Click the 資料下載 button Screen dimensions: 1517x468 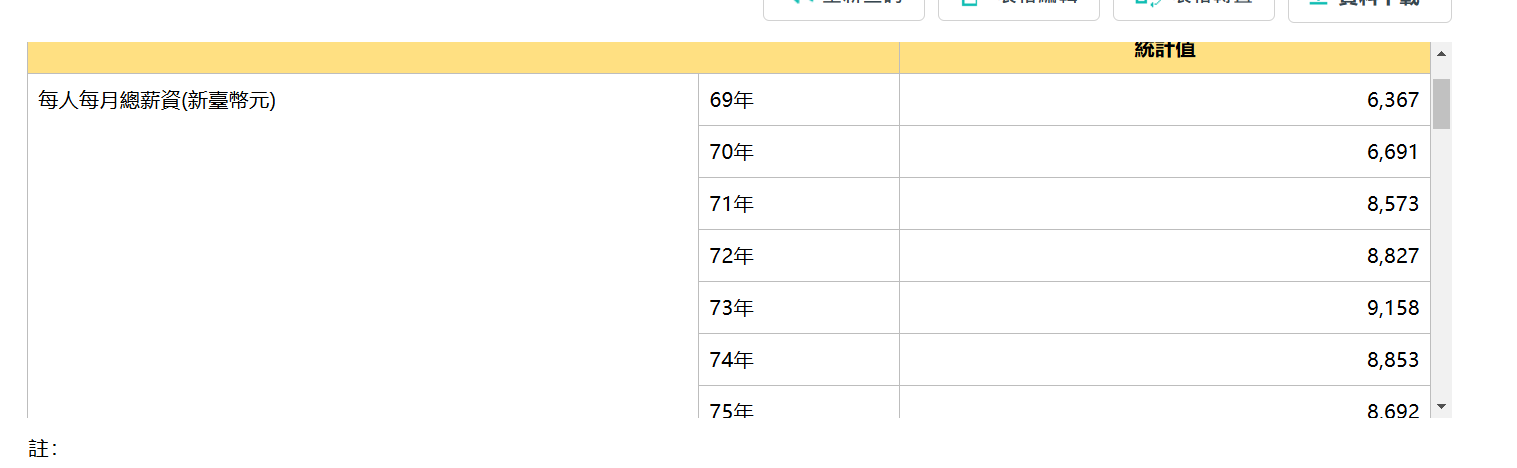coord(1369,7)
